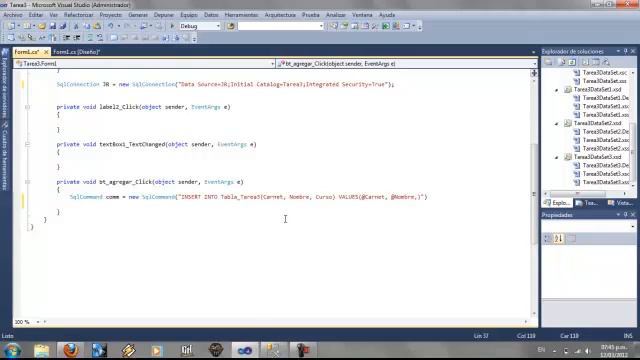Save the current file with the disk icon
640x360 pixels.
click(x=53, y=26)
